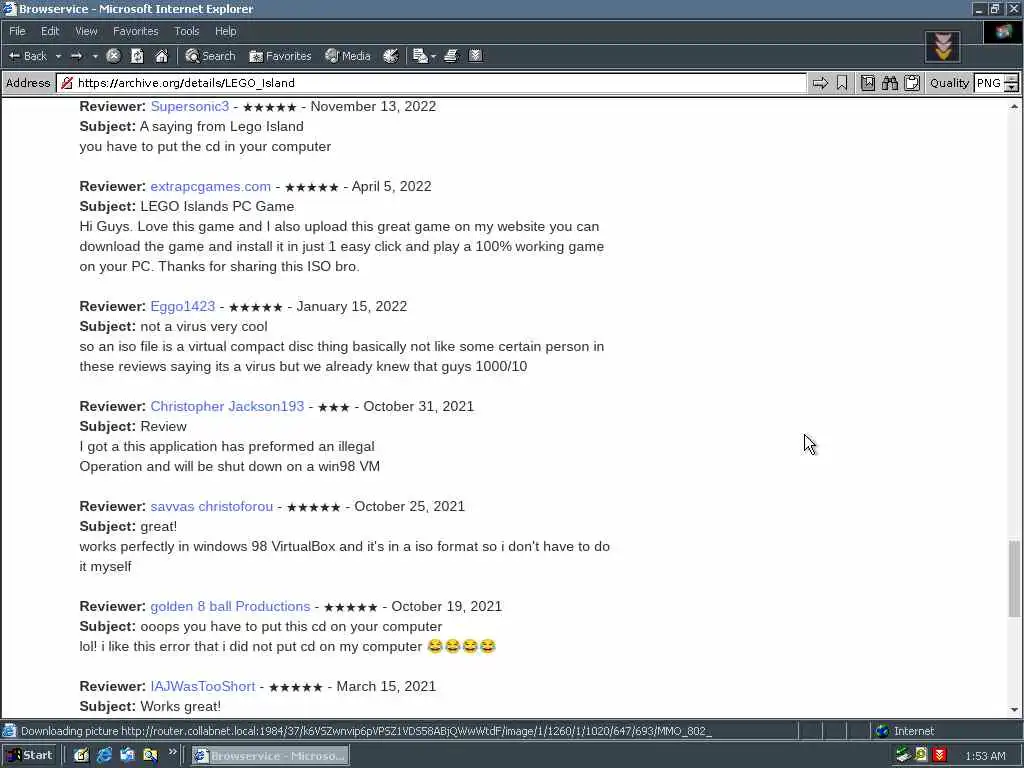Open the Edit menu
The image size is (1024, 768).
(50, 31)
